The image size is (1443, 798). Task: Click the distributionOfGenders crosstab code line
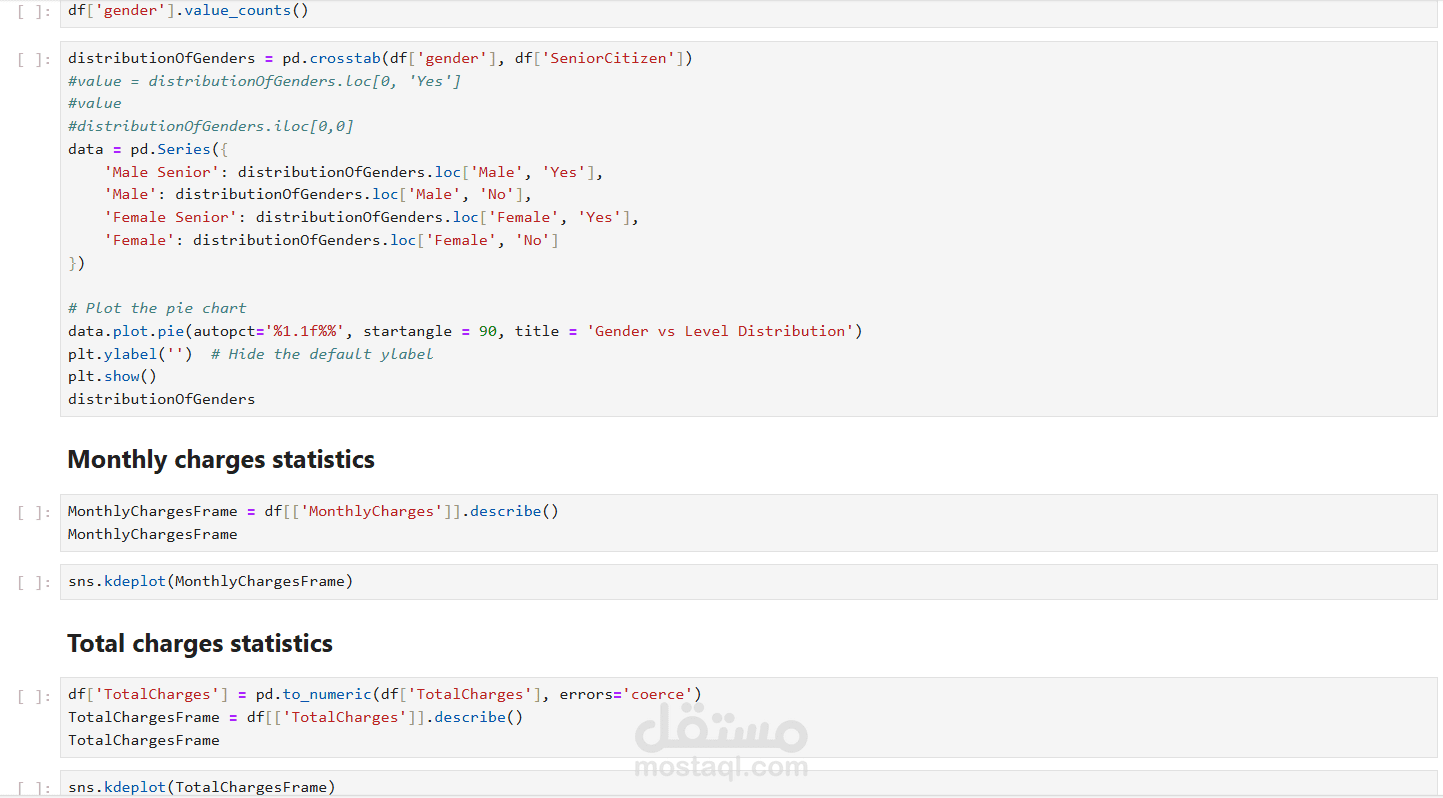click(x=380, y=58)
